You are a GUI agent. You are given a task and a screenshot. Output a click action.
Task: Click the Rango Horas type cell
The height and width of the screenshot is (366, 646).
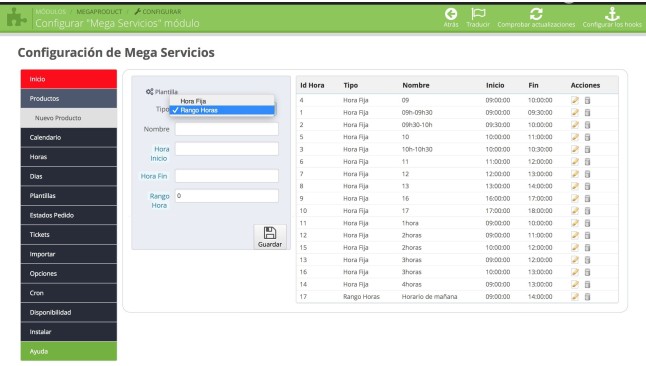[x=361, y=296]
